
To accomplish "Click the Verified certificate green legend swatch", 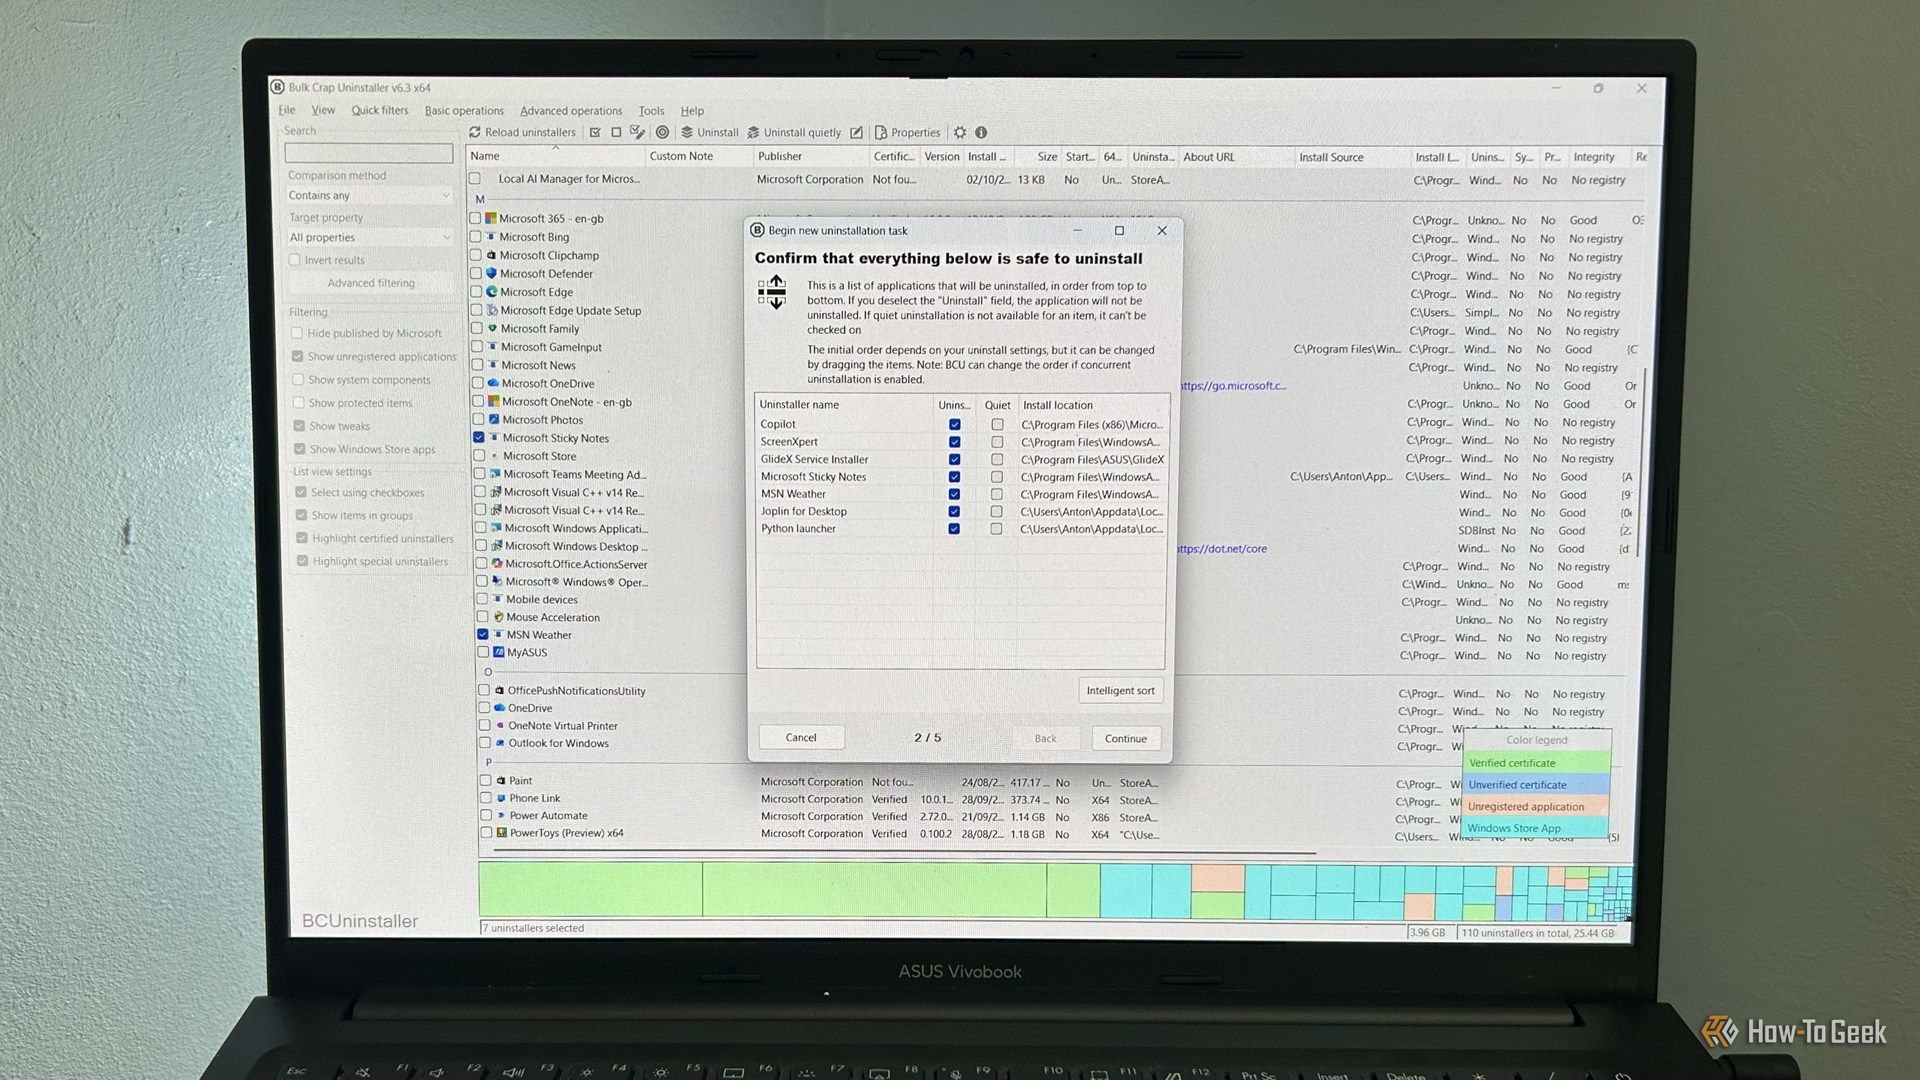I will pyautogui.click(x=1536, y=762).
